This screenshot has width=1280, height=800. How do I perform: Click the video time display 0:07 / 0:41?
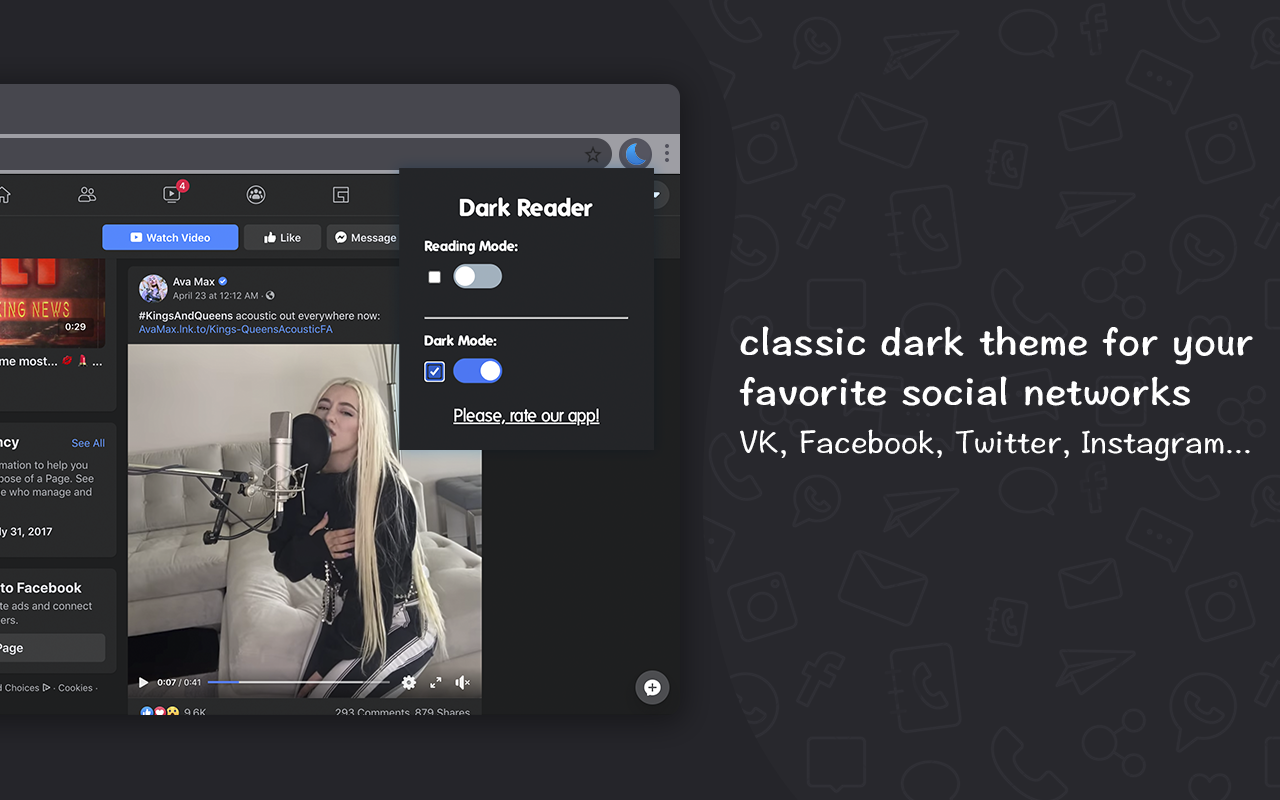point(179,683)
